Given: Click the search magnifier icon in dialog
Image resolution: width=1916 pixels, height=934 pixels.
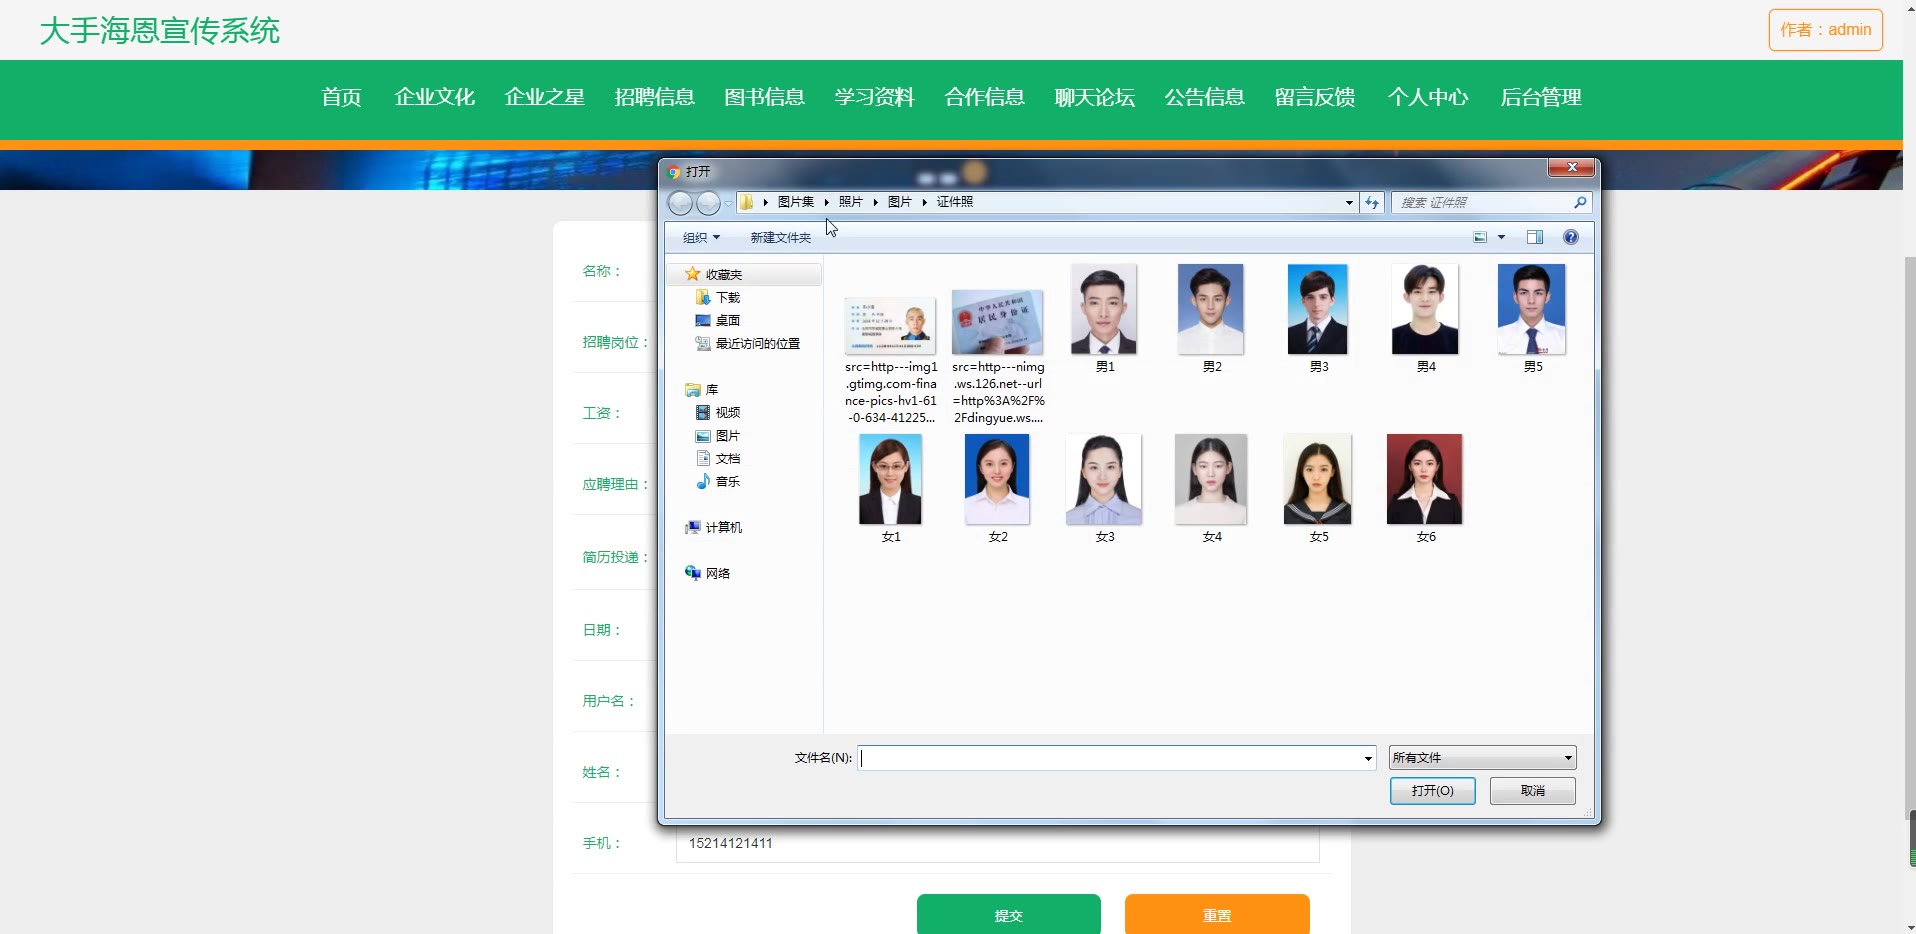Looking at the screenshot, I should (1580, 203).
